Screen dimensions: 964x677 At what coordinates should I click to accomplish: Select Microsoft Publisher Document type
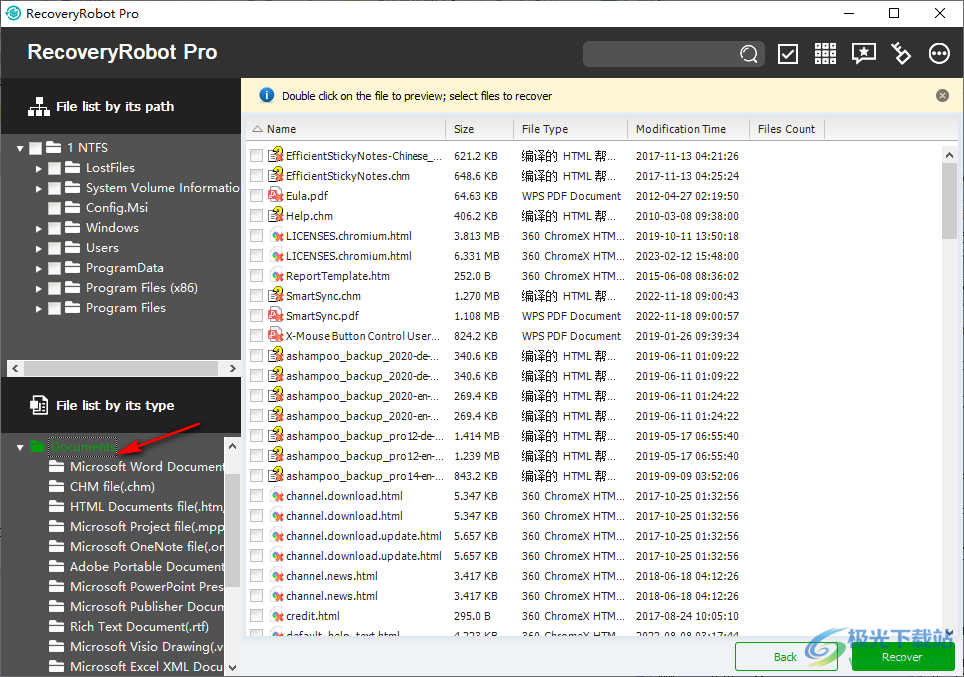147,606
